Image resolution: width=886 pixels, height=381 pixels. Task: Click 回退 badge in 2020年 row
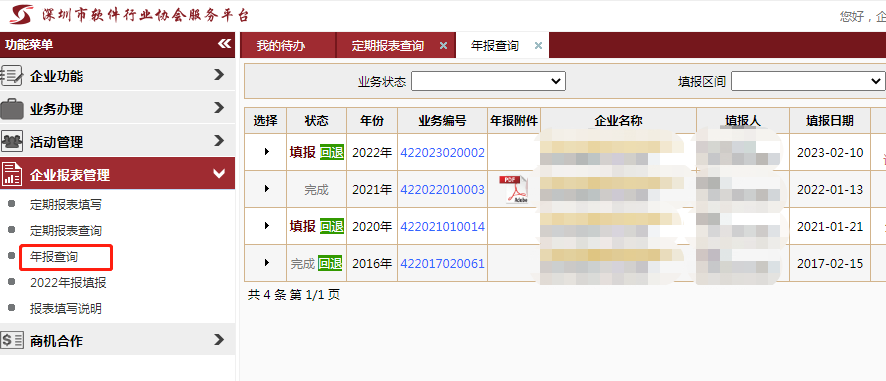332,226
